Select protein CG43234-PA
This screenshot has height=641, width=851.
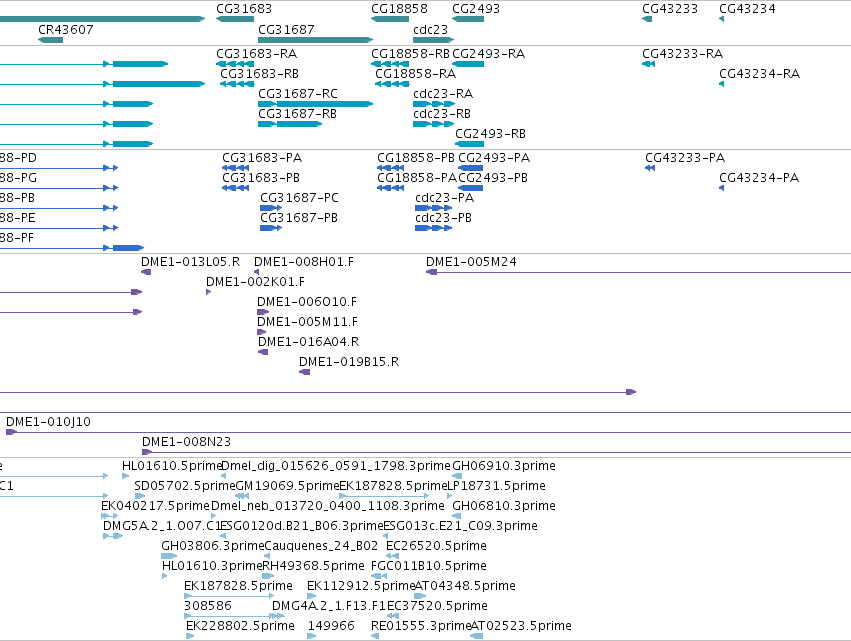click(759, 178)
